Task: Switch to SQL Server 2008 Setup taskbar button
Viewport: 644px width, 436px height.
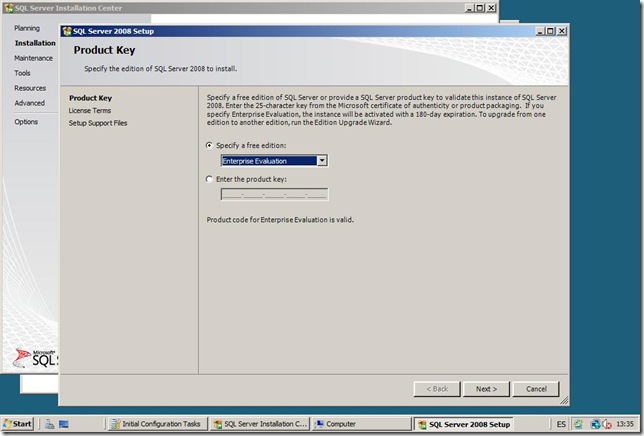Action: (x=464, y=425)
